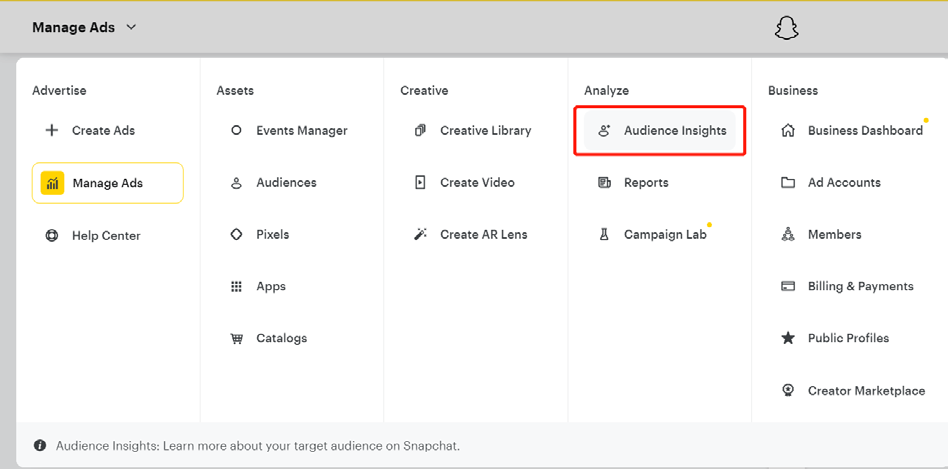
Task: Click the Creator Marketplace webcam icon
Action: (x=788, y=390)
